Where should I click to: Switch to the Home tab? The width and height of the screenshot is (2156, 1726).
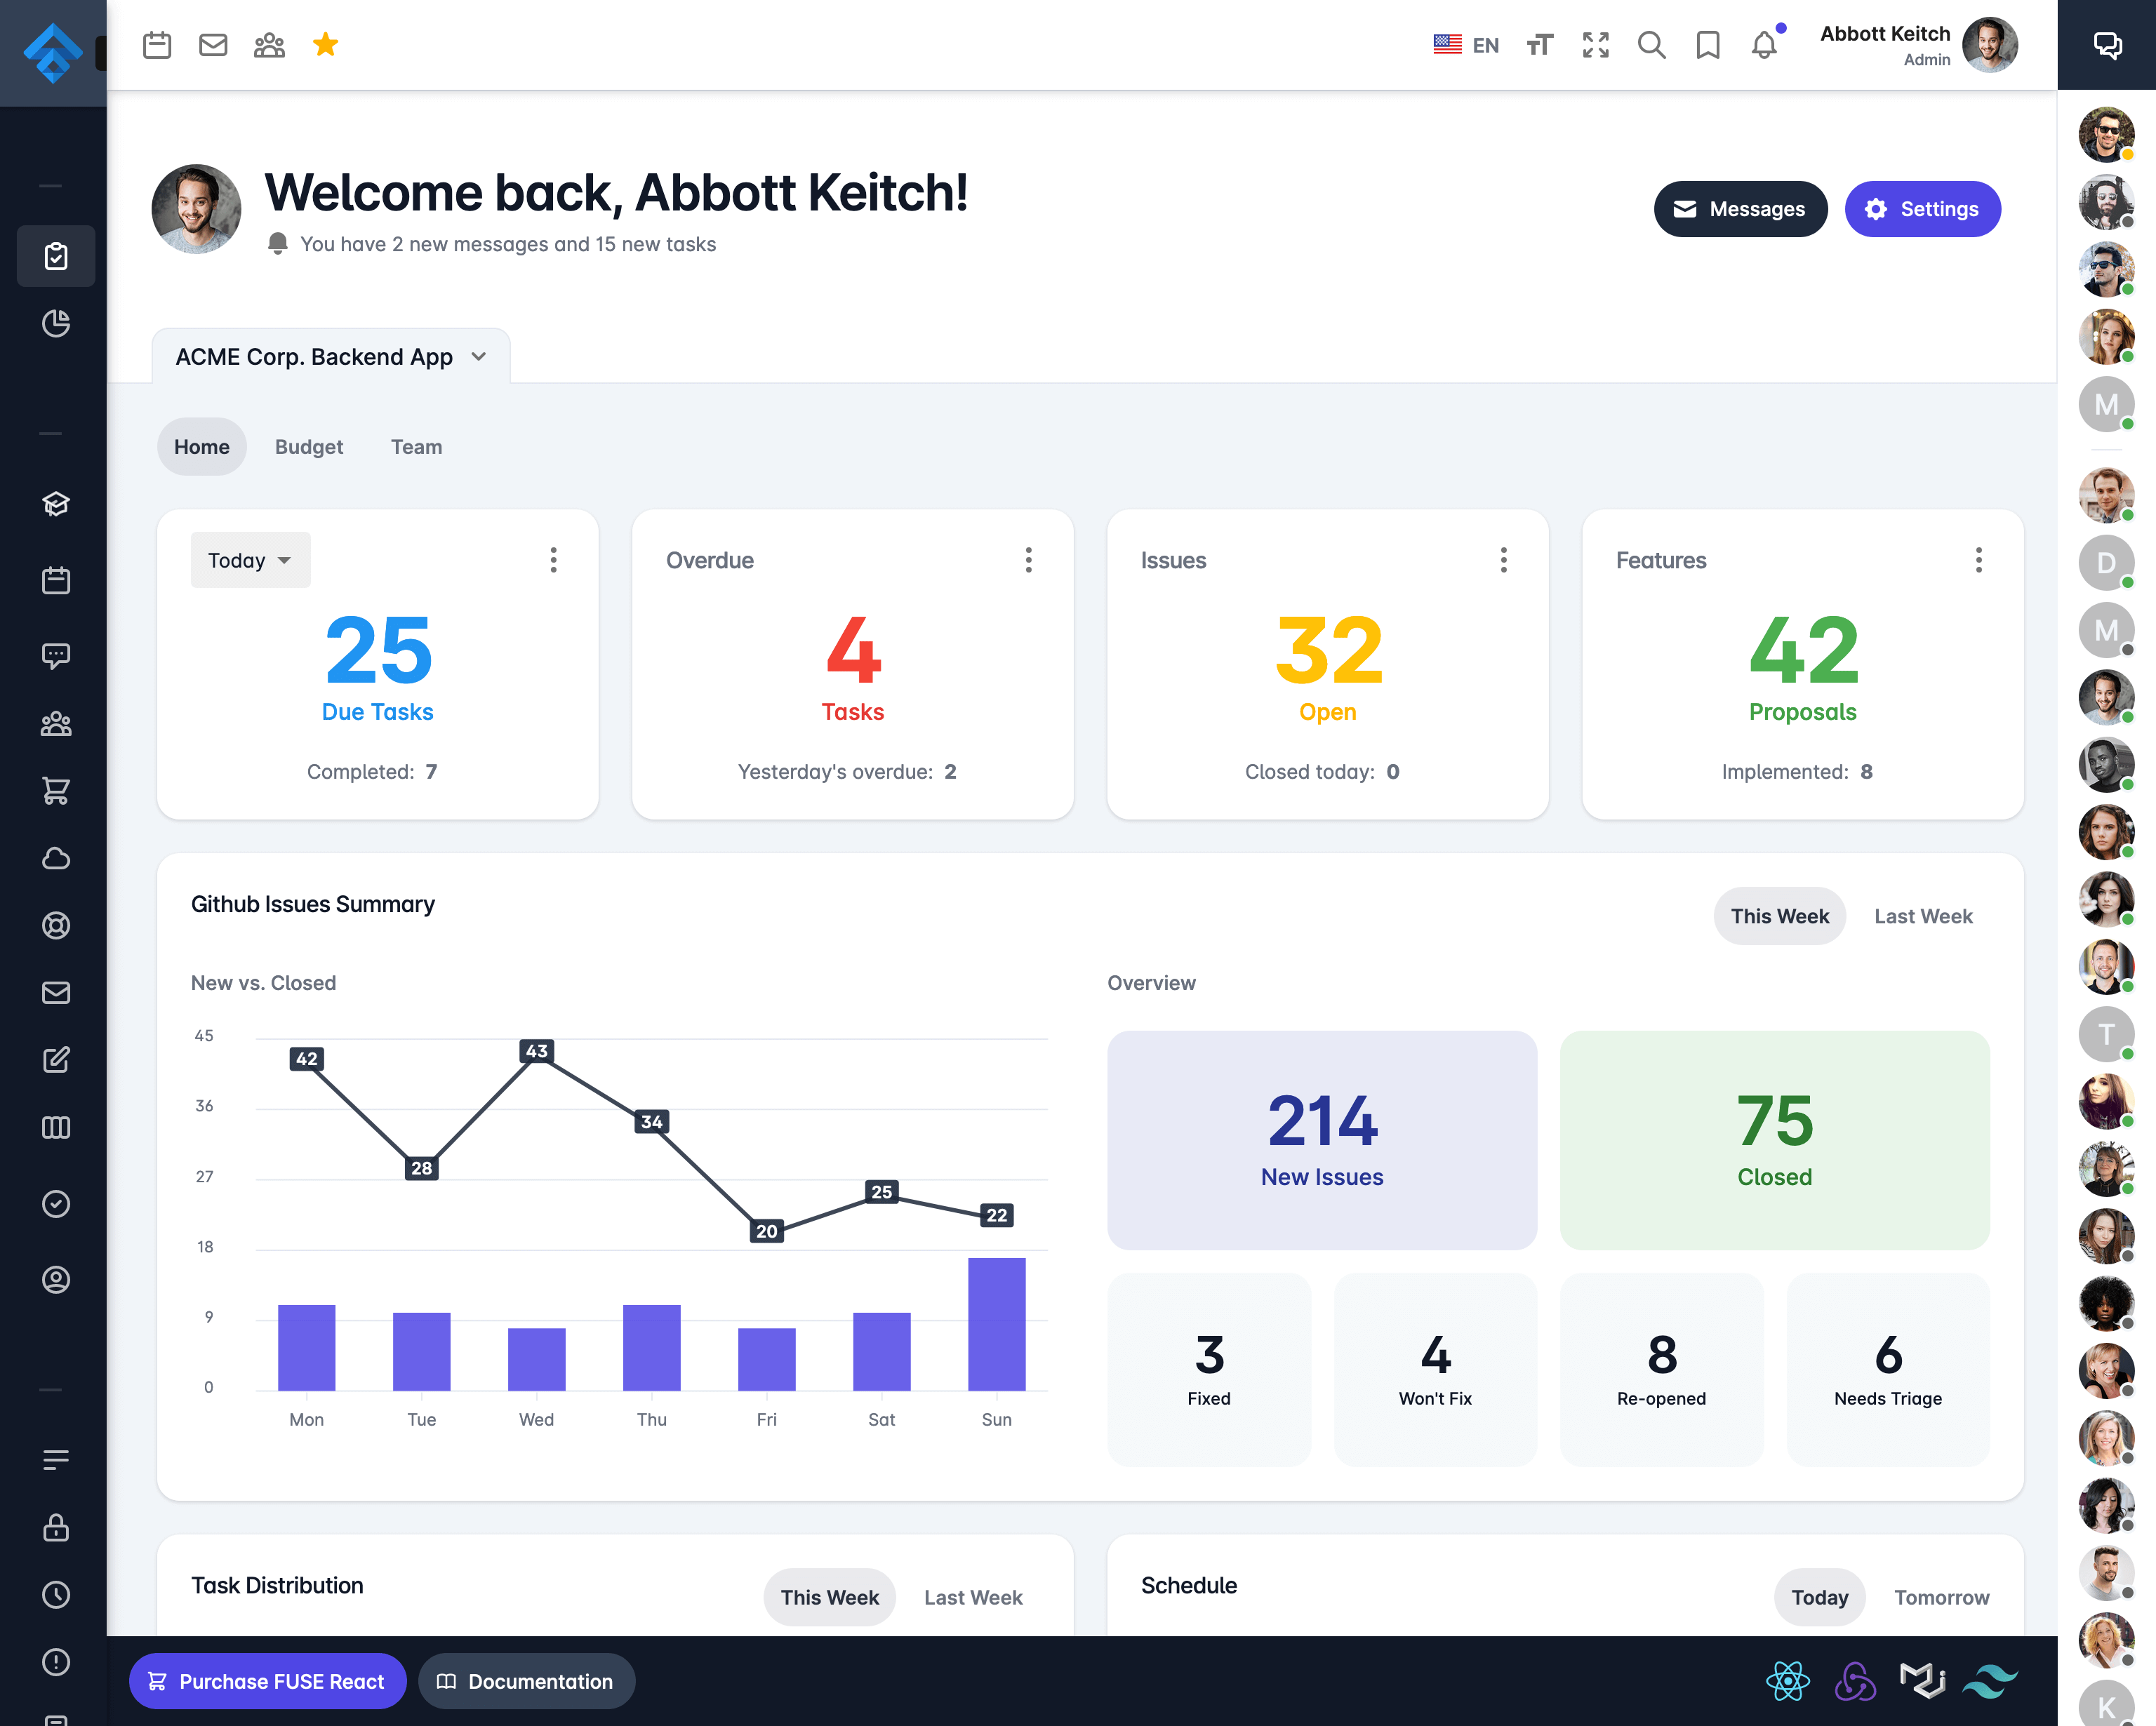coord(202,447)
